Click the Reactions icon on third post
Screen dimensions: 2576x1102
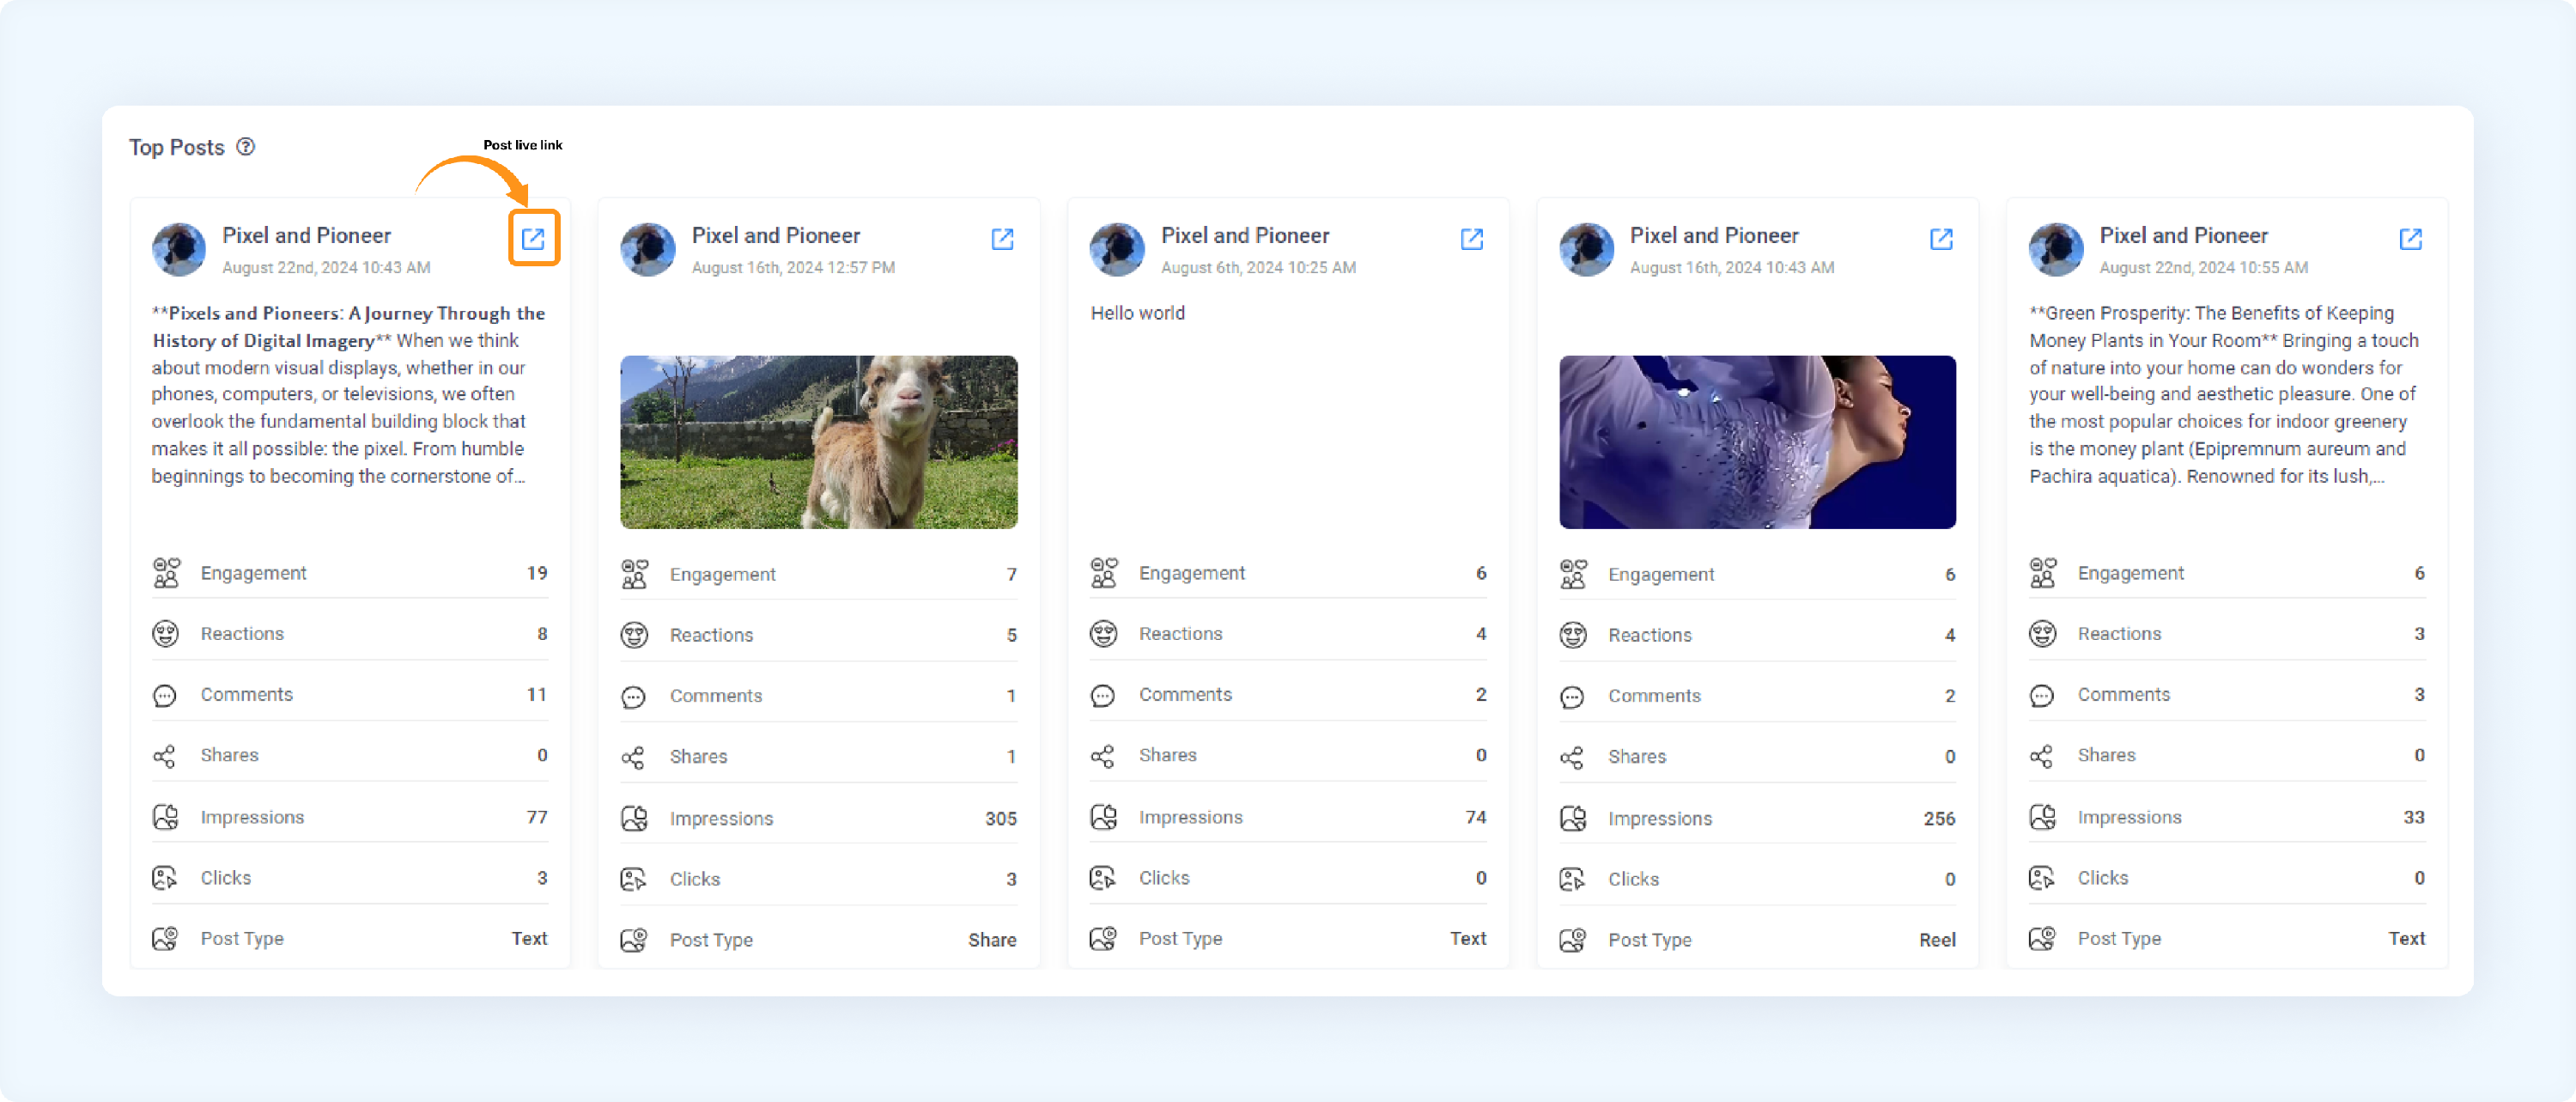coord(1106,632)
